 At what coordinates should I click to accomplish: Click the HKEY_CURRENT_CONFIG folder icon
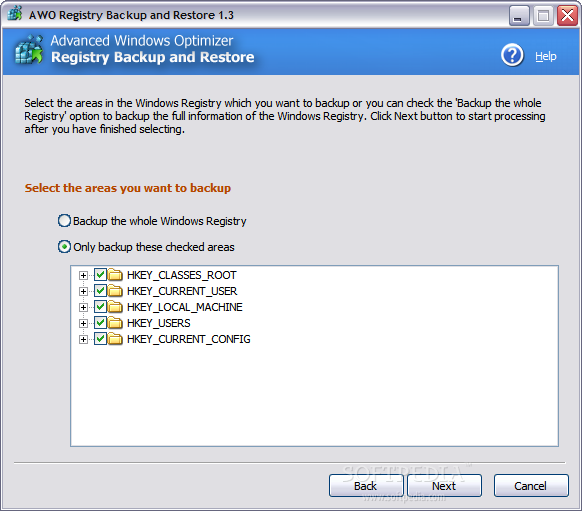click(115, 339)
